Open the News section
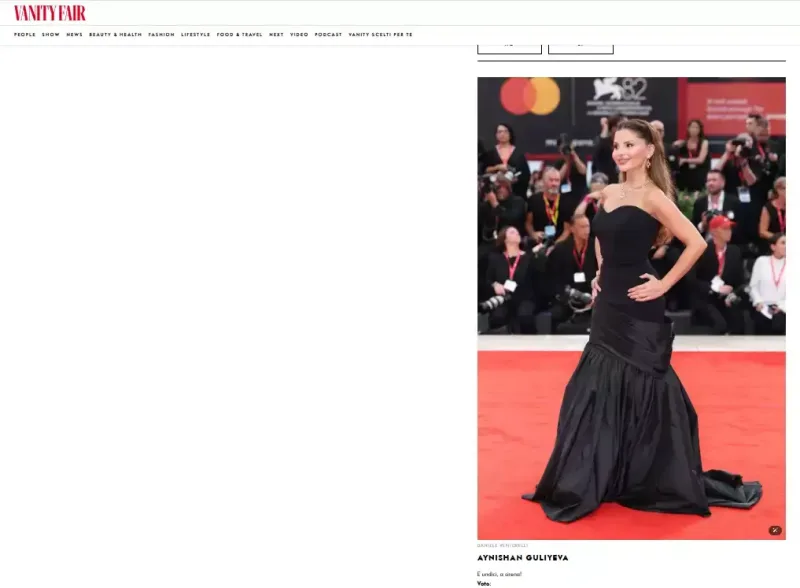The height and width of the screenshot is (588, 800). point(74,35)
